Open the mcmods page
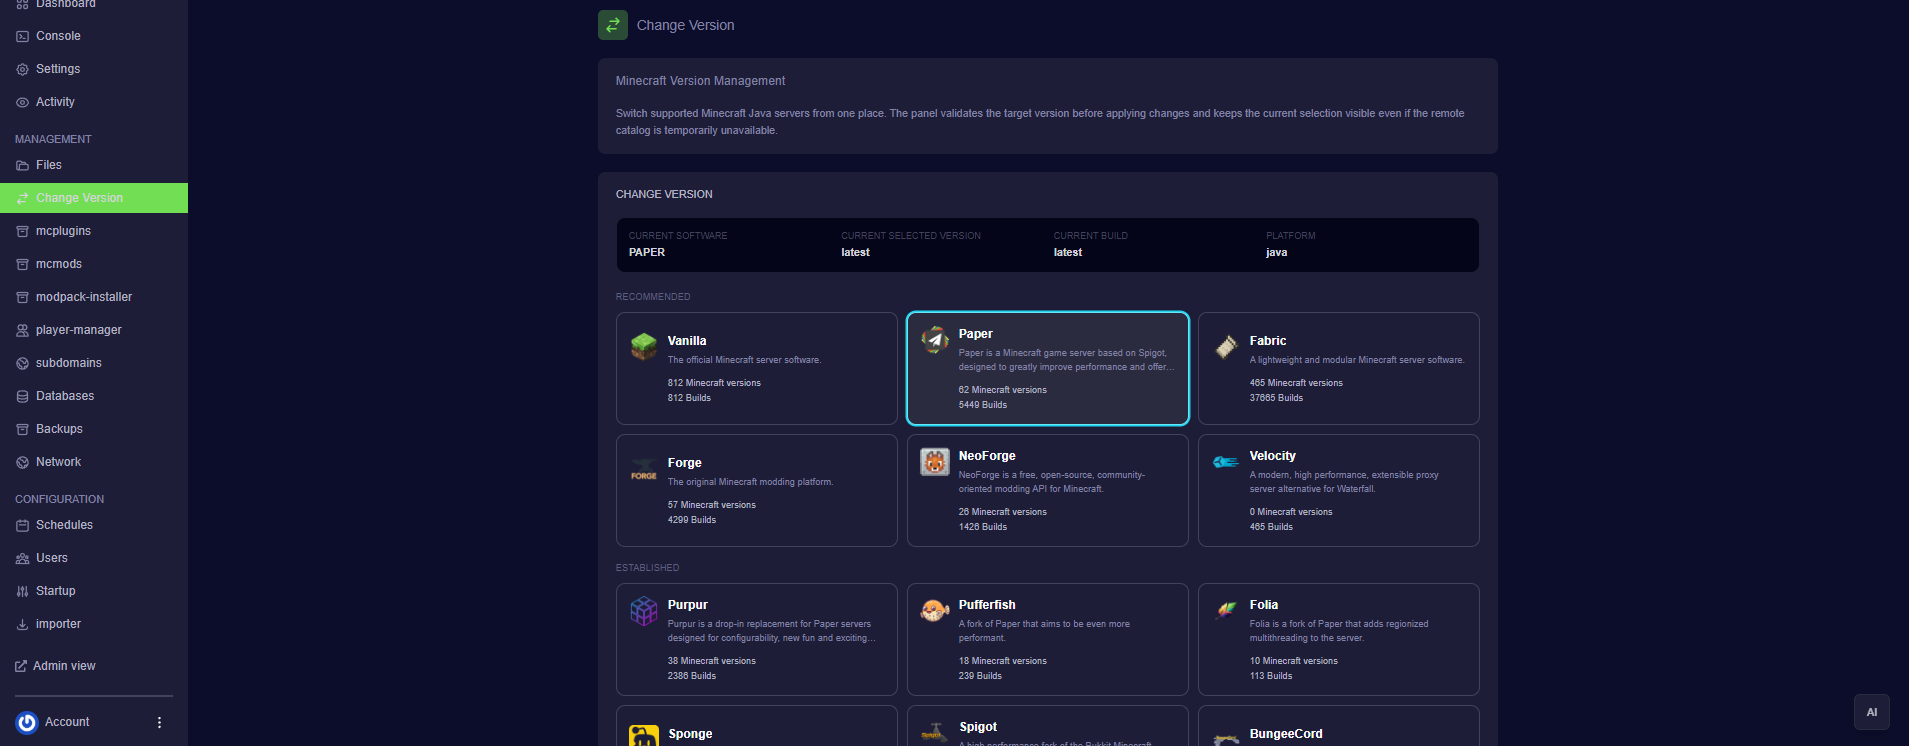Screen dimensions: 1909x746 coord(94,264)
